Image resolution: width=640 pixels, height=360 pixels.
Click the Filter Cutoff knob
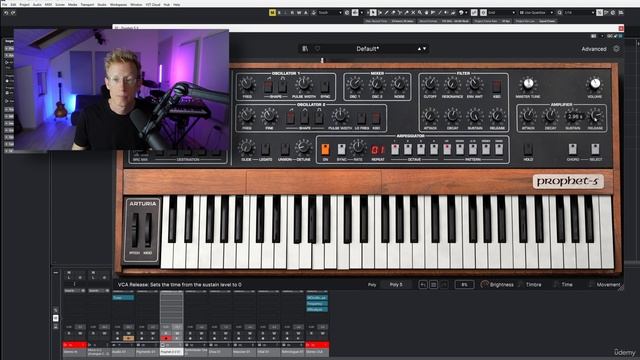tap(430, 84)
